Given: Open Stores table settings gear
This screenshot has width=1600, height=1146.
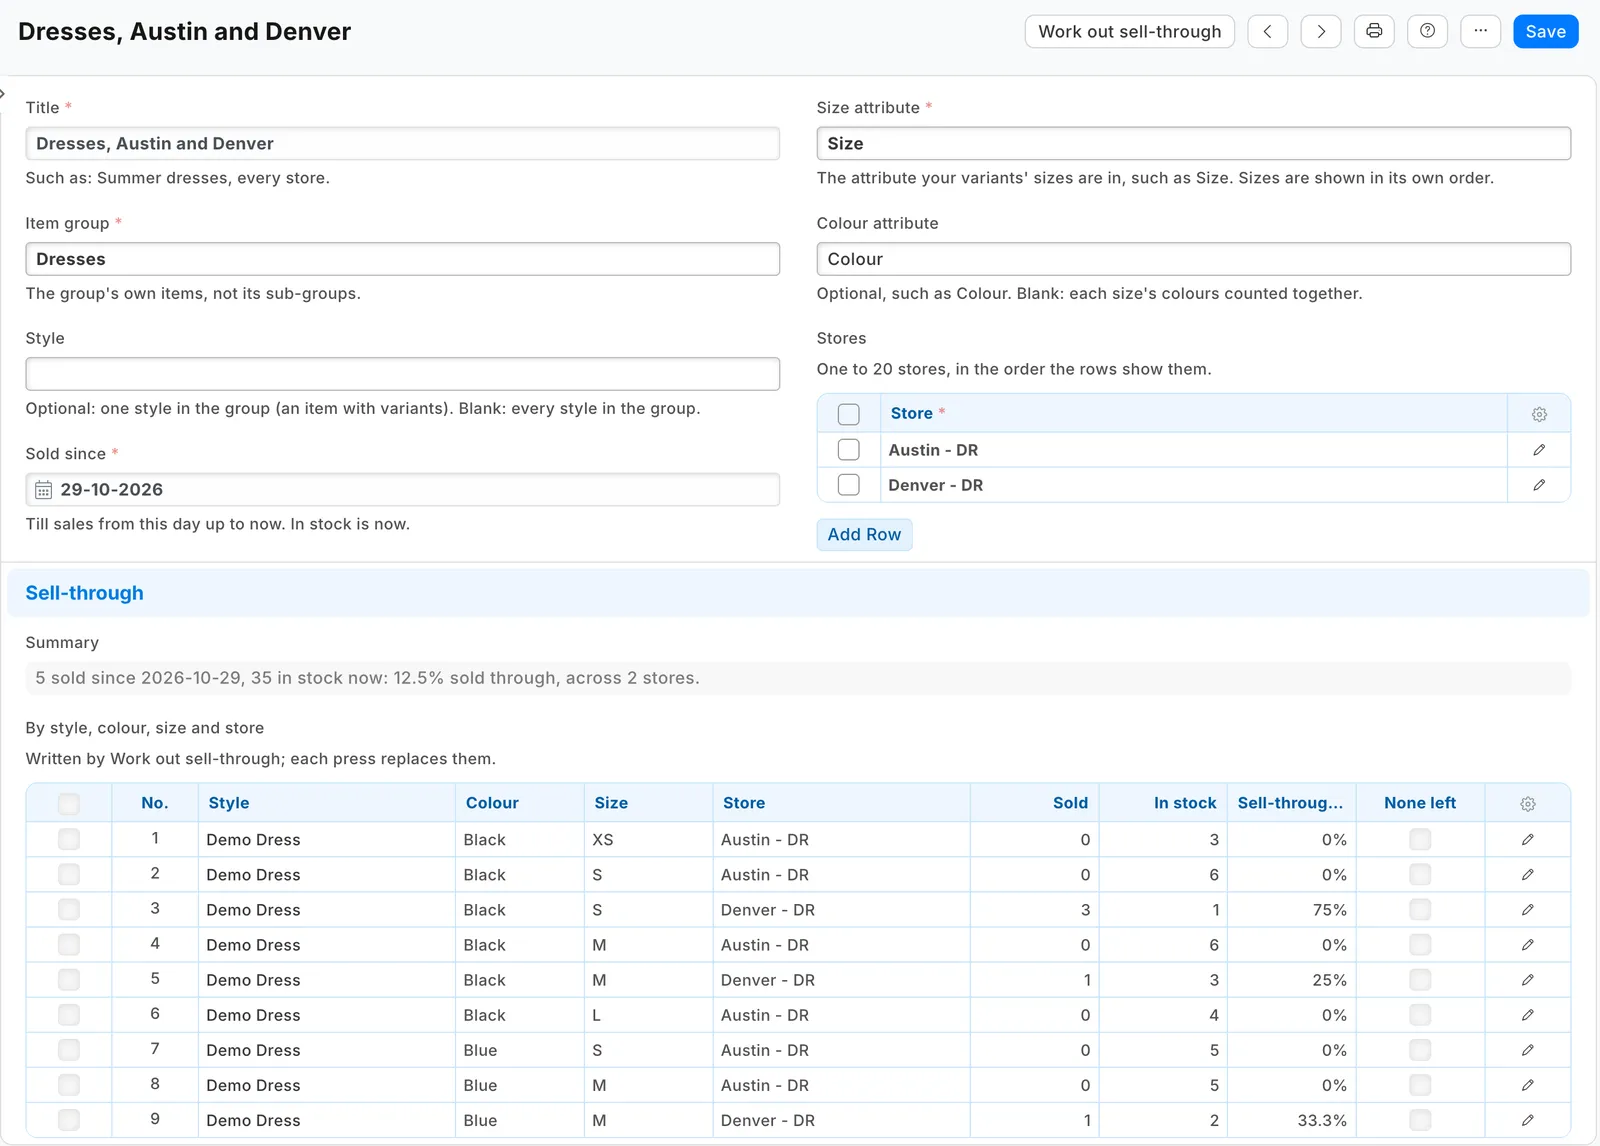Looking at the screenshot, I should tap(1539, 414).
